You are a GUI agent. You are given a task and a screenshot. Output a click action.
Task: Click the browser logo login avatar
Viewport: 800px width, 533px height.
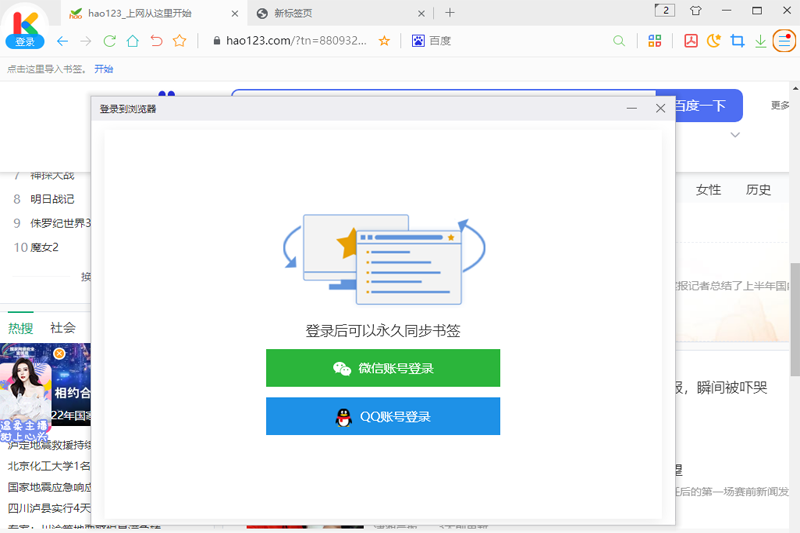(x=24, y=27)
